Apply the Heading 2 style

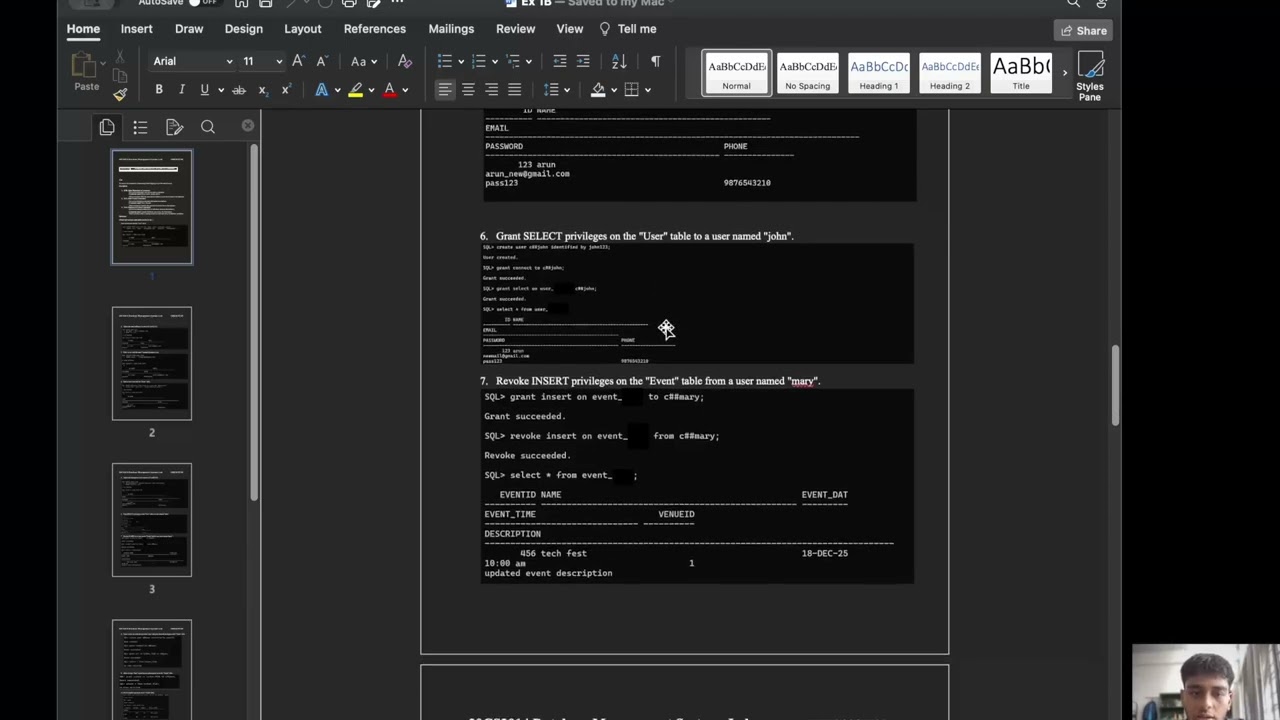point(950,73)
